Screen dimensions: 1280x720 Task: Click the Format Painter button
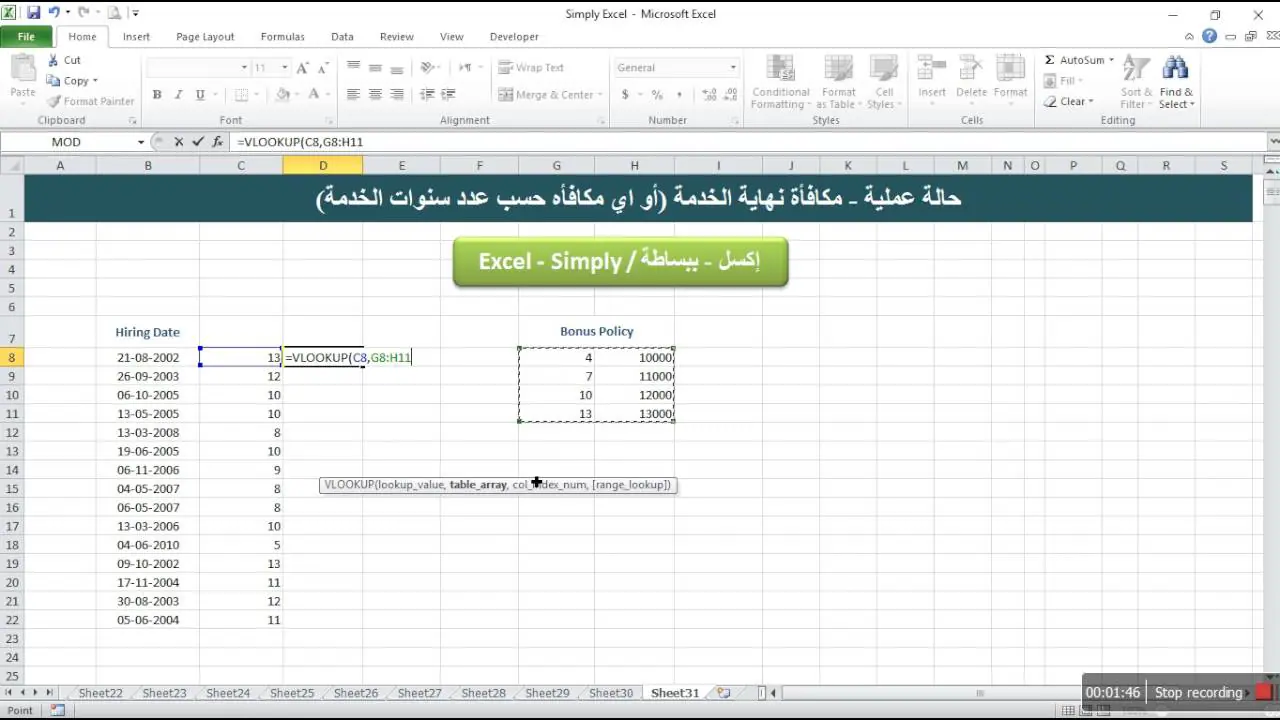coord(90,101)
